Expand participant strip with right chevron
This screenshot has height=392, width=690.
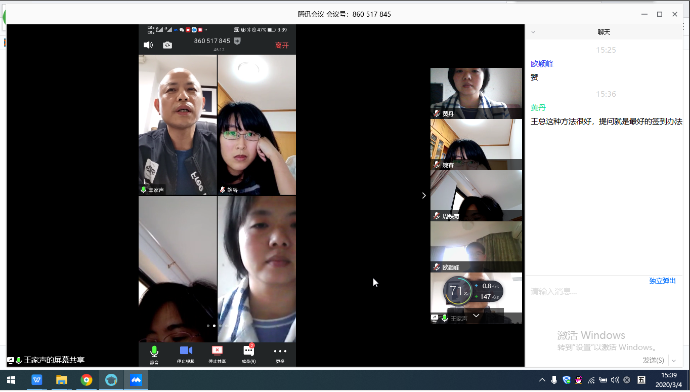424,195
